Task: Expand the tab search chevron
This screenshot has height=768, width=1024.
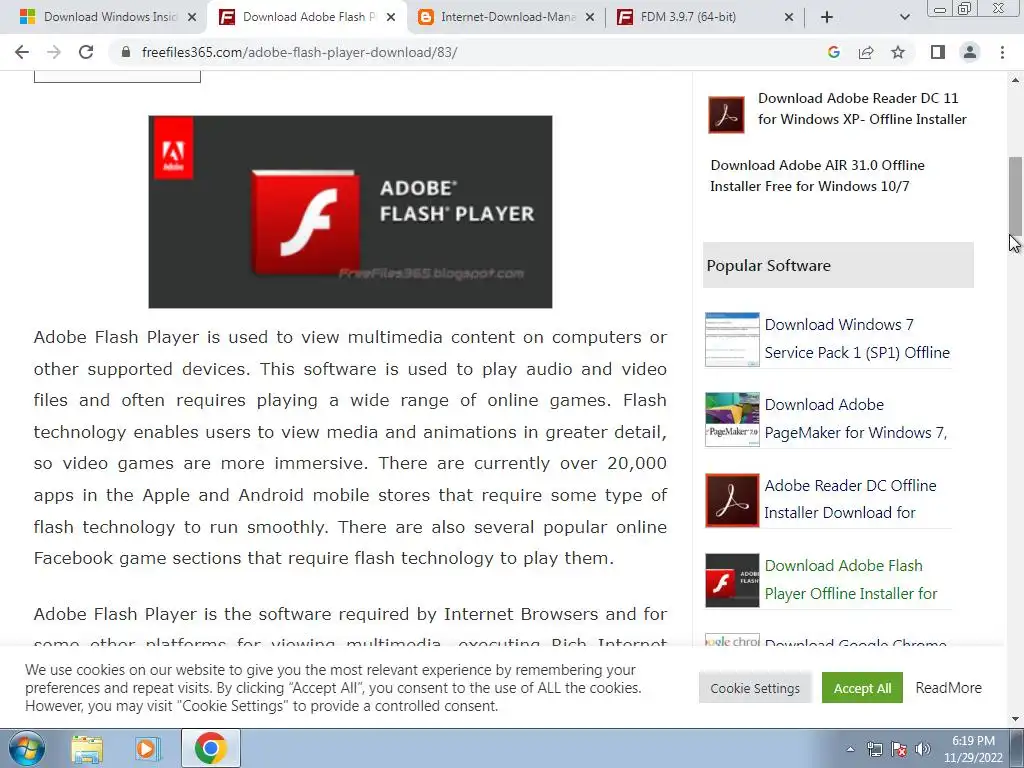Action: [x=904, y=17]
